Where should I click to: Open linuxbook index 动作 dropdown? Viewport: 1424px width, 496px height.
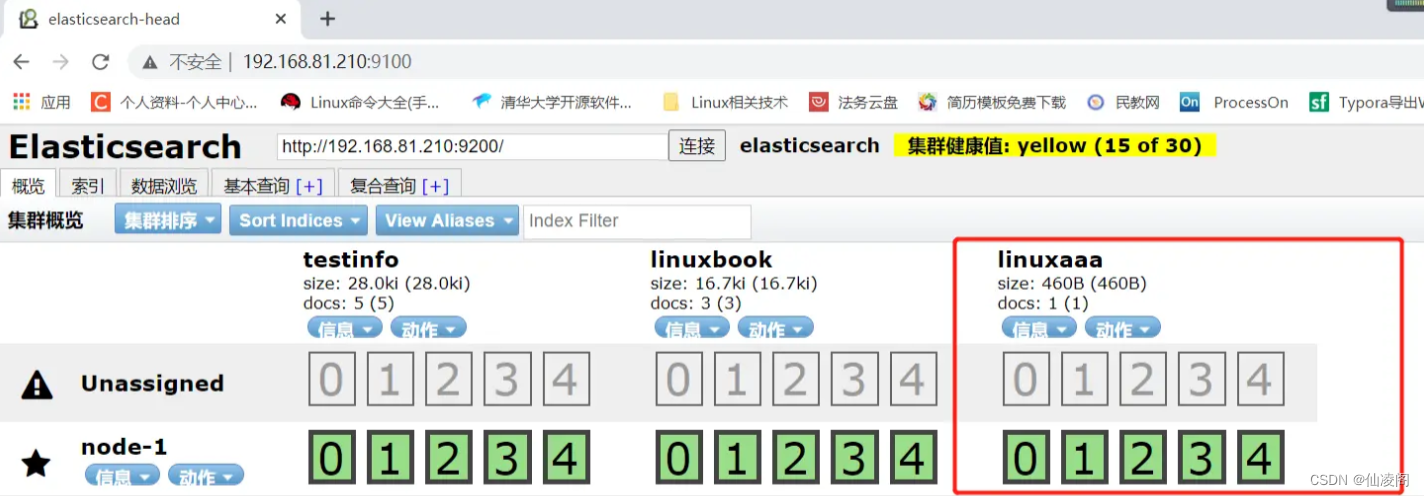tap(775, 328)
